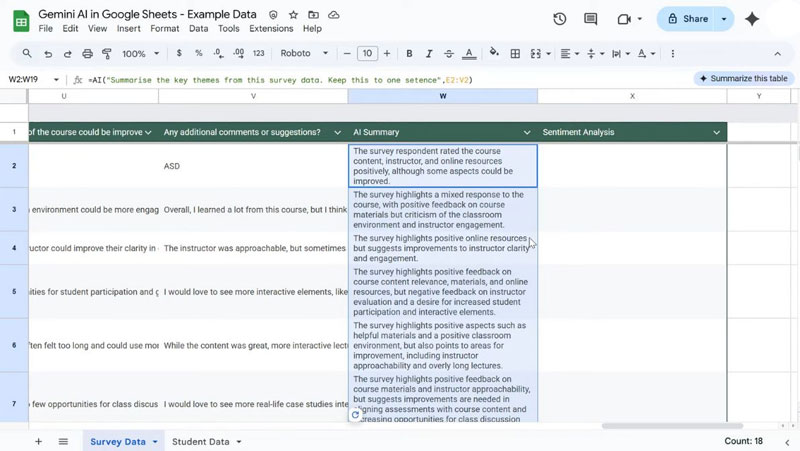The image size is (800, 451).
Task: Open the 100% zoom dropdown
Action: tap(140, 53)
